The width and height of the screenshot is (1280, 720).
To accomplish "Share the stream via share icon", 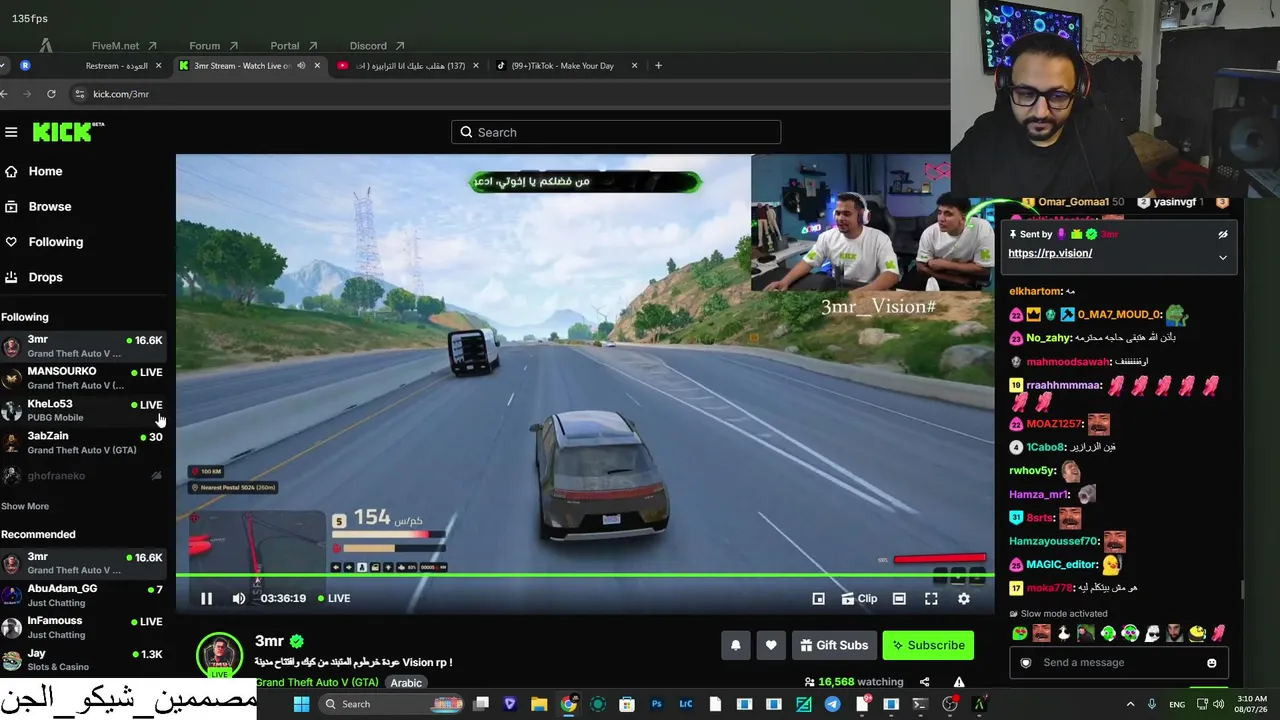I will tap(924, 682).
